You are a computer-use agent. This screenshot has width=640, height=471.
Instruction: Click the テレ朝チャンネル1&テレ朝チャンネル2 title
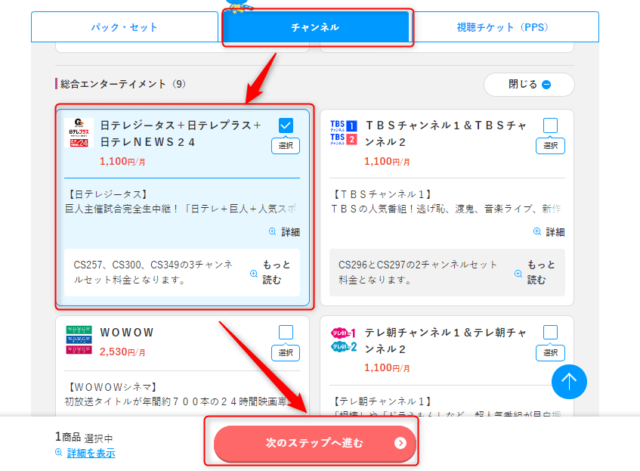pyautogui.click(x=445, y=340)
